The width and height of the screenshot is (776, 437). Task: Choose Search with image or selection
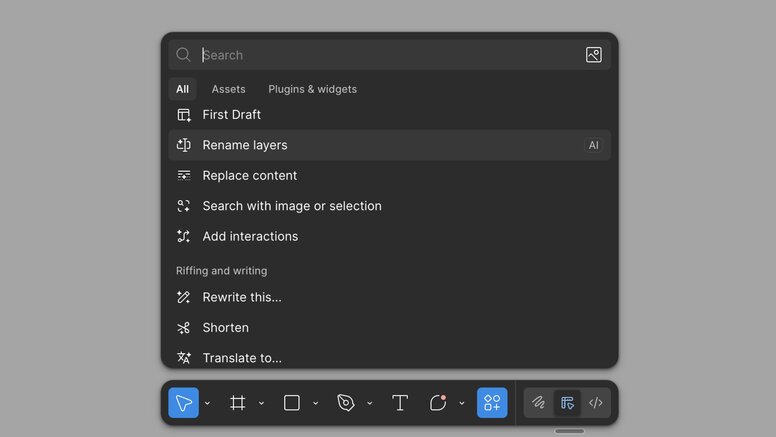(389, 206)
